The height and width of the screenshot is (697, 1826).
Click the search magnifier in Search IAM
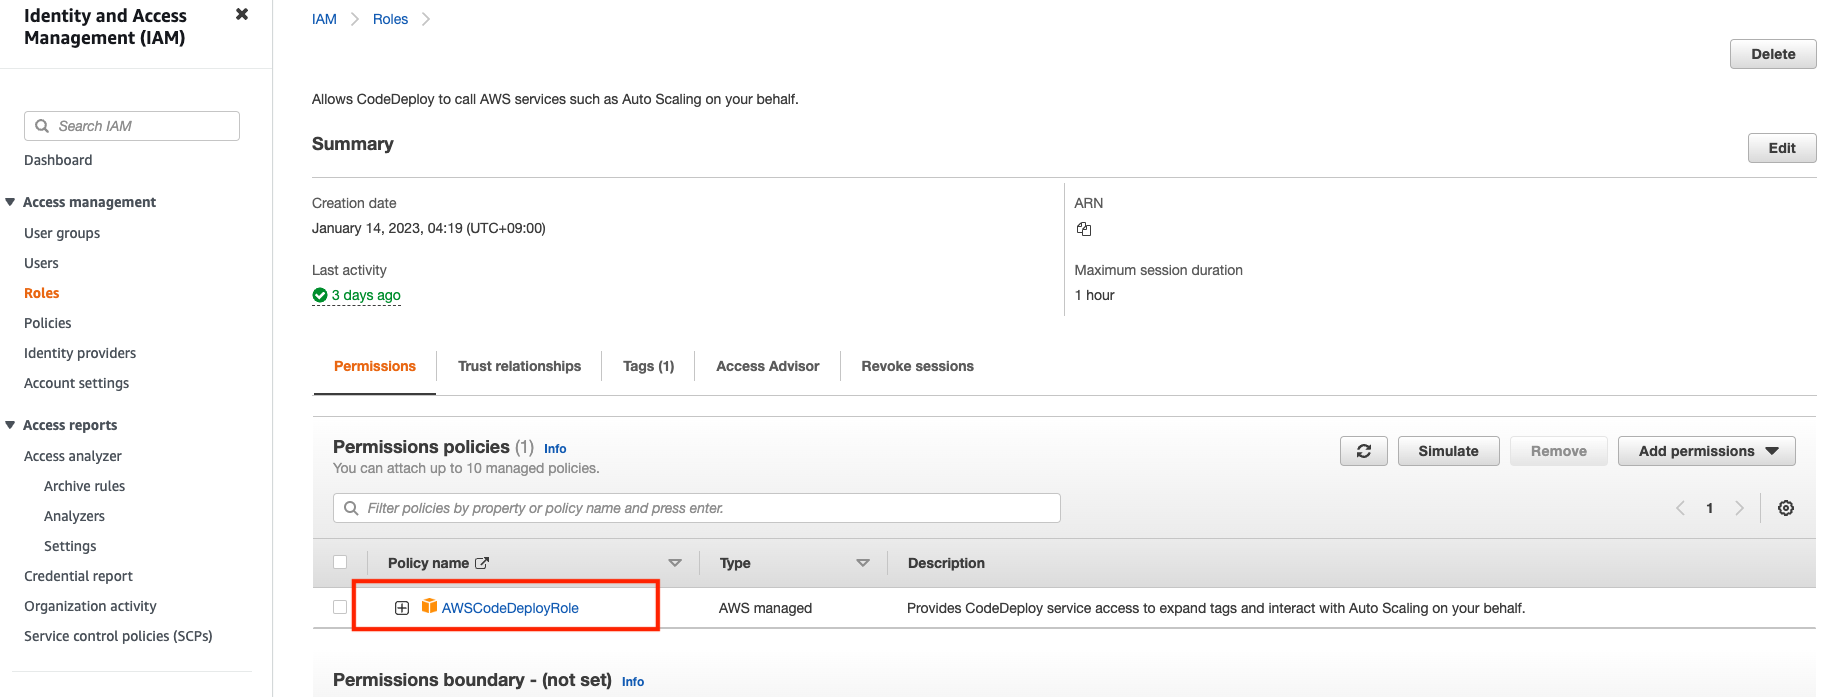point(42,126)
